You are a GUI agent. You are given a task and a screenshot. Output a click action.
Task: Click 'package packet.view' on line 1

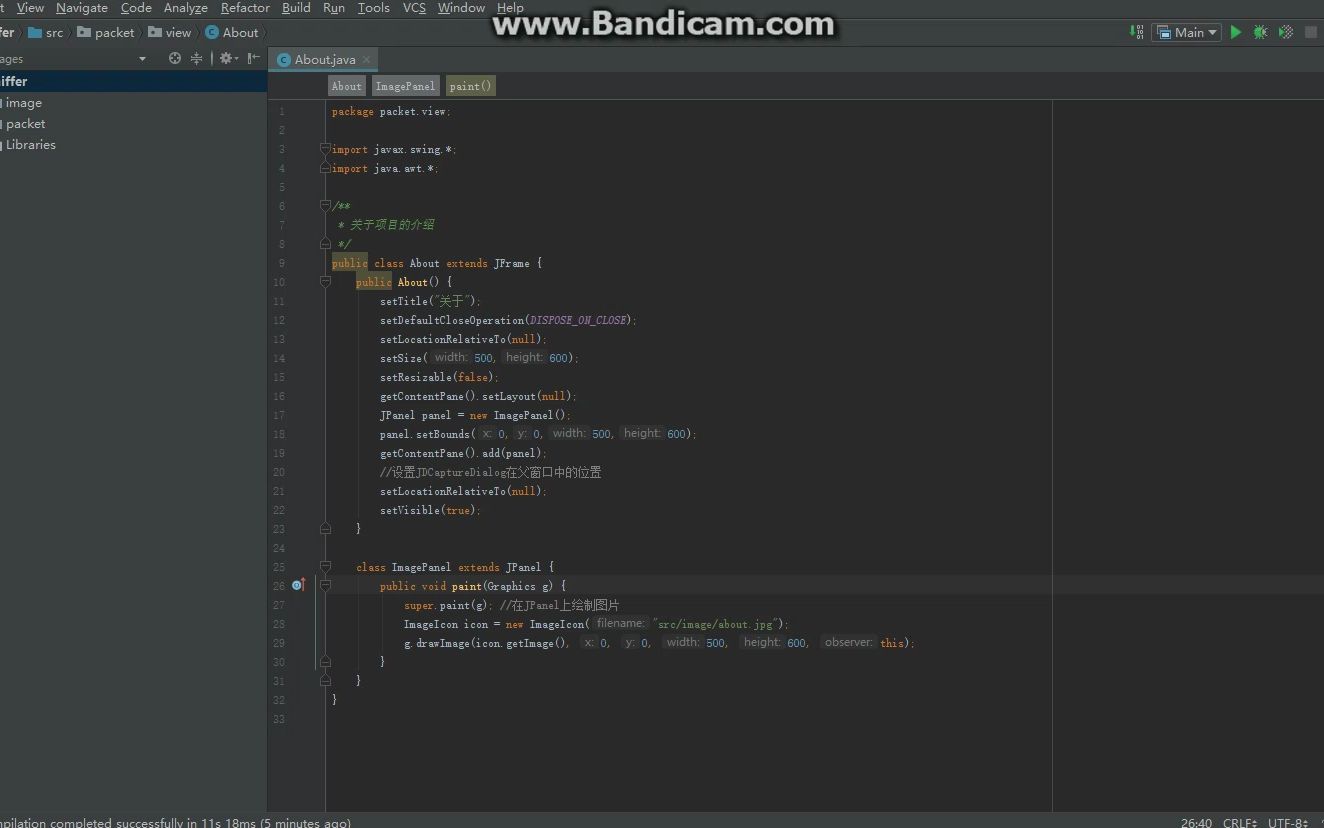click(389, 112)
